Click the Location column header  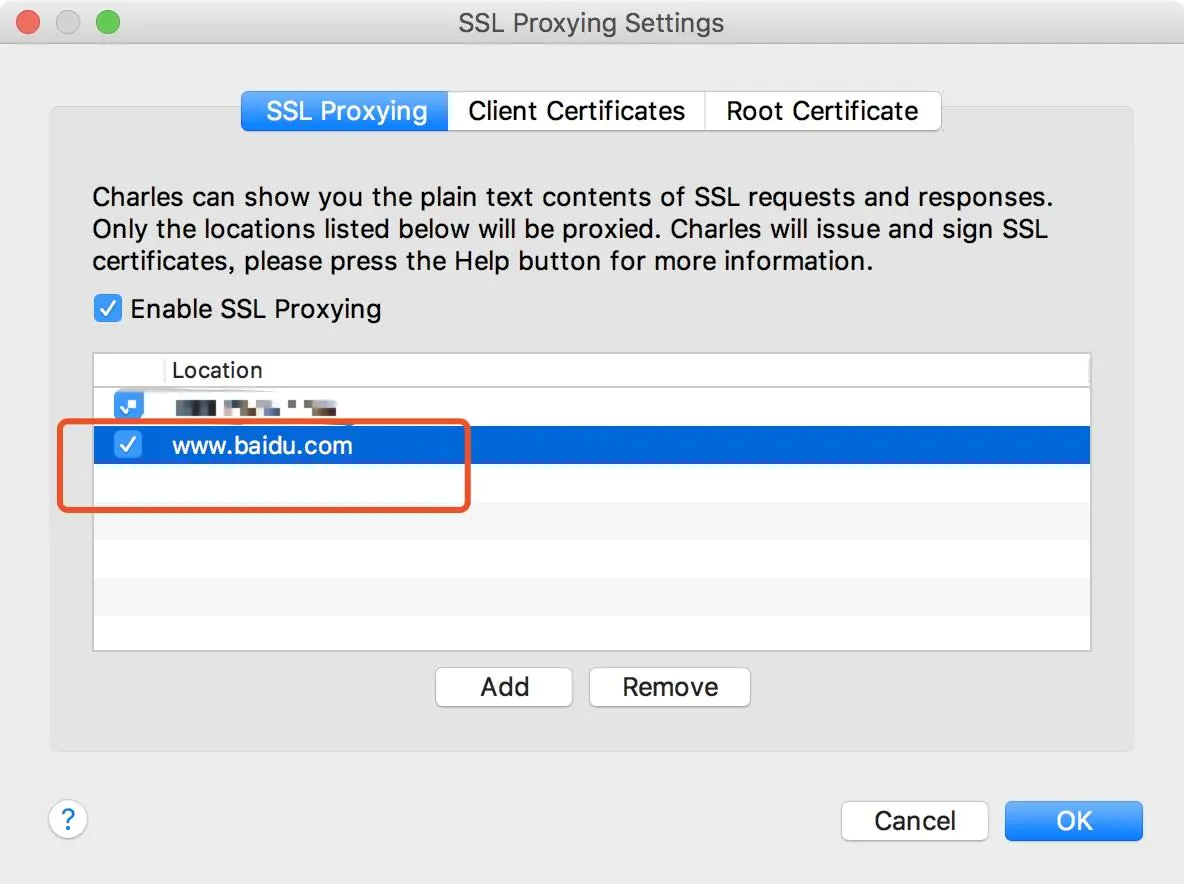point(217,370)
